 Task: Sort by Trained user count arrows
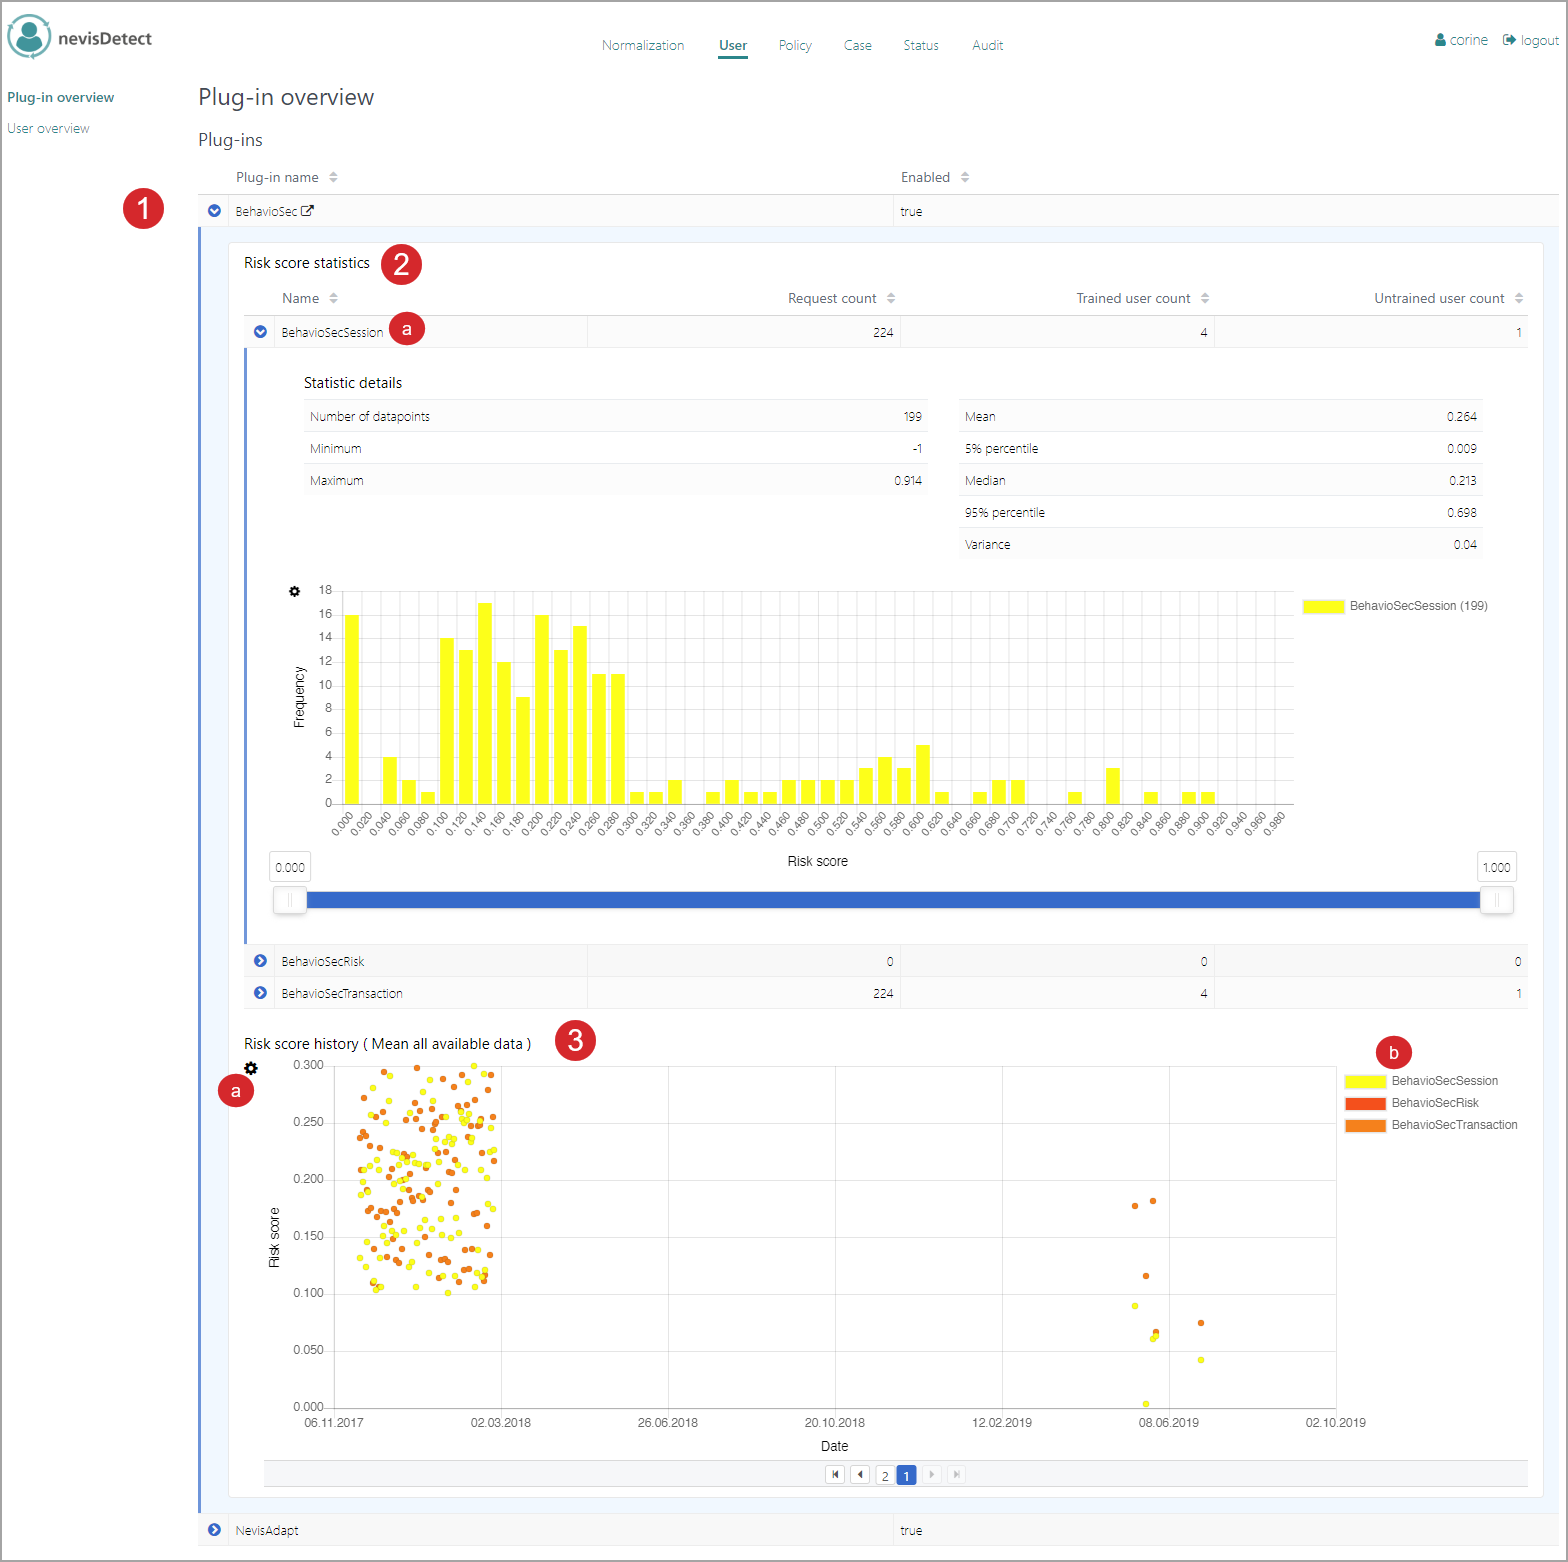coord(1205,298)
